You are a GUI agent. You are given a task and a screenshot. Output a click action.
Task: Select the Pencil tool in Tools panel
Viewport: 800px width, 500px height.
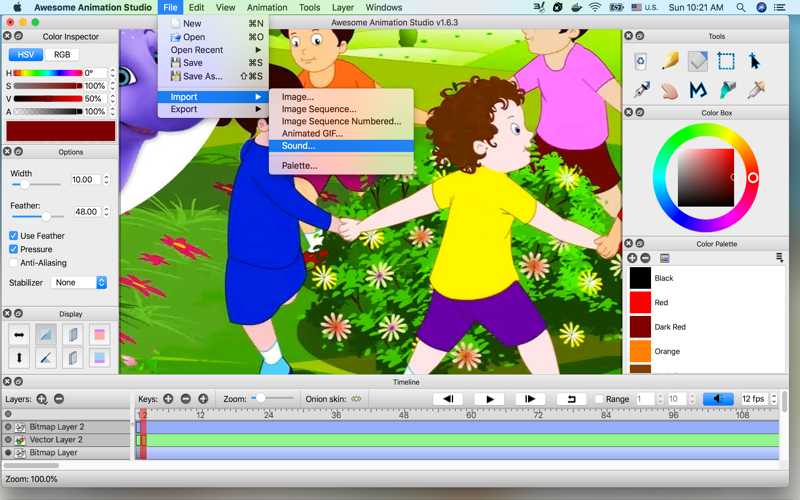coord(670,61)
